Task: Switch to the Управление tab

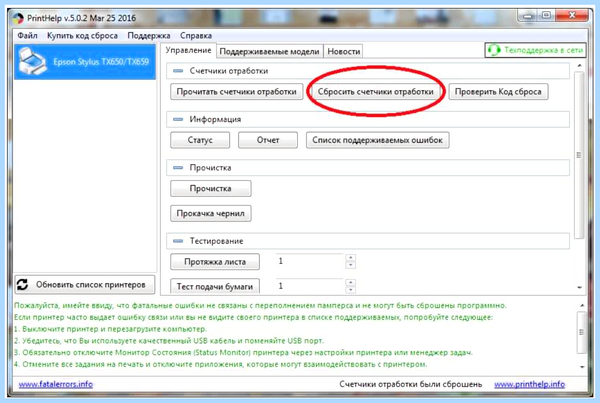Action: tap(188, 51)
